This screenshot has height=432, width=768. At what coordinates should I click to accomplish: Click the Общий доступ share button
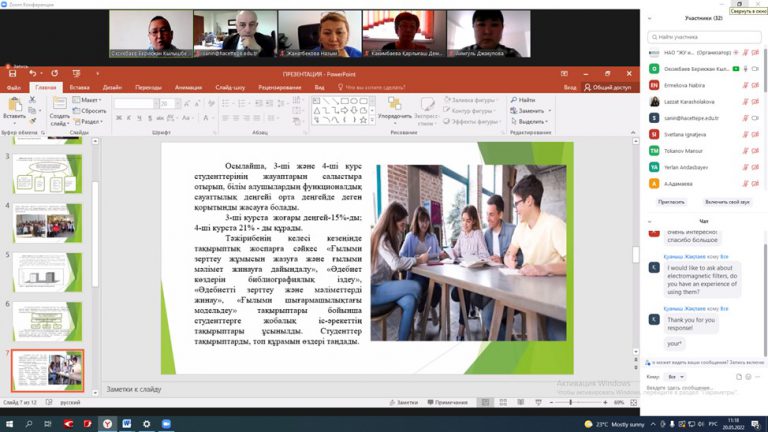click(x=608, y=87)
